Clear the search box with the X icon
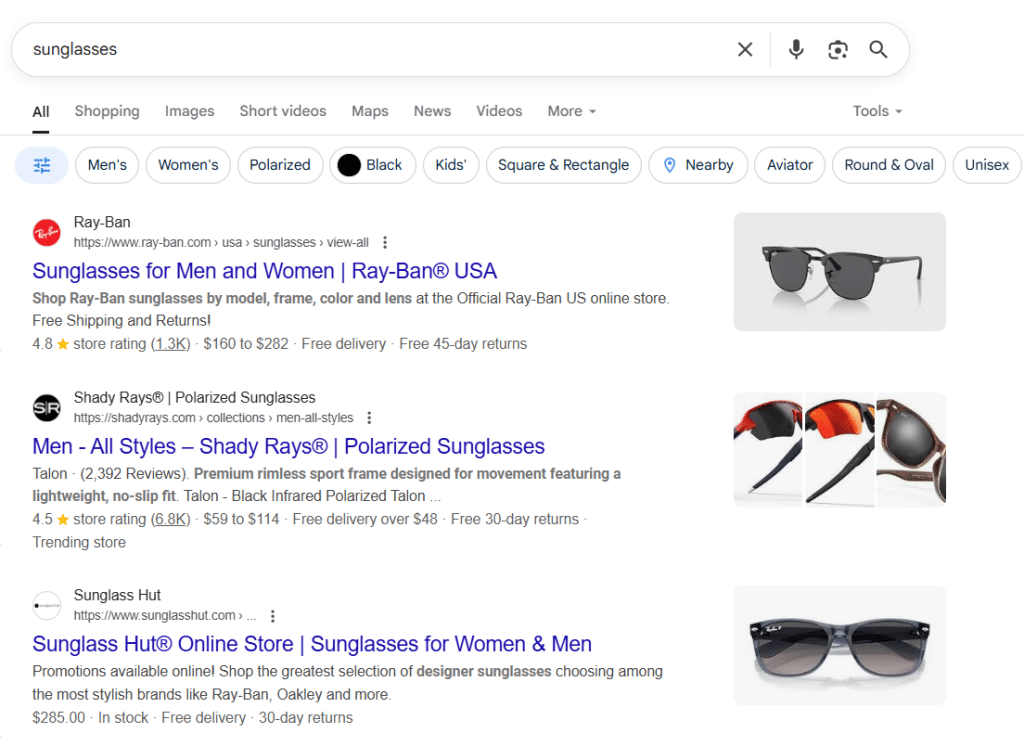1024x746 pixels. click(x=744, y=50)
